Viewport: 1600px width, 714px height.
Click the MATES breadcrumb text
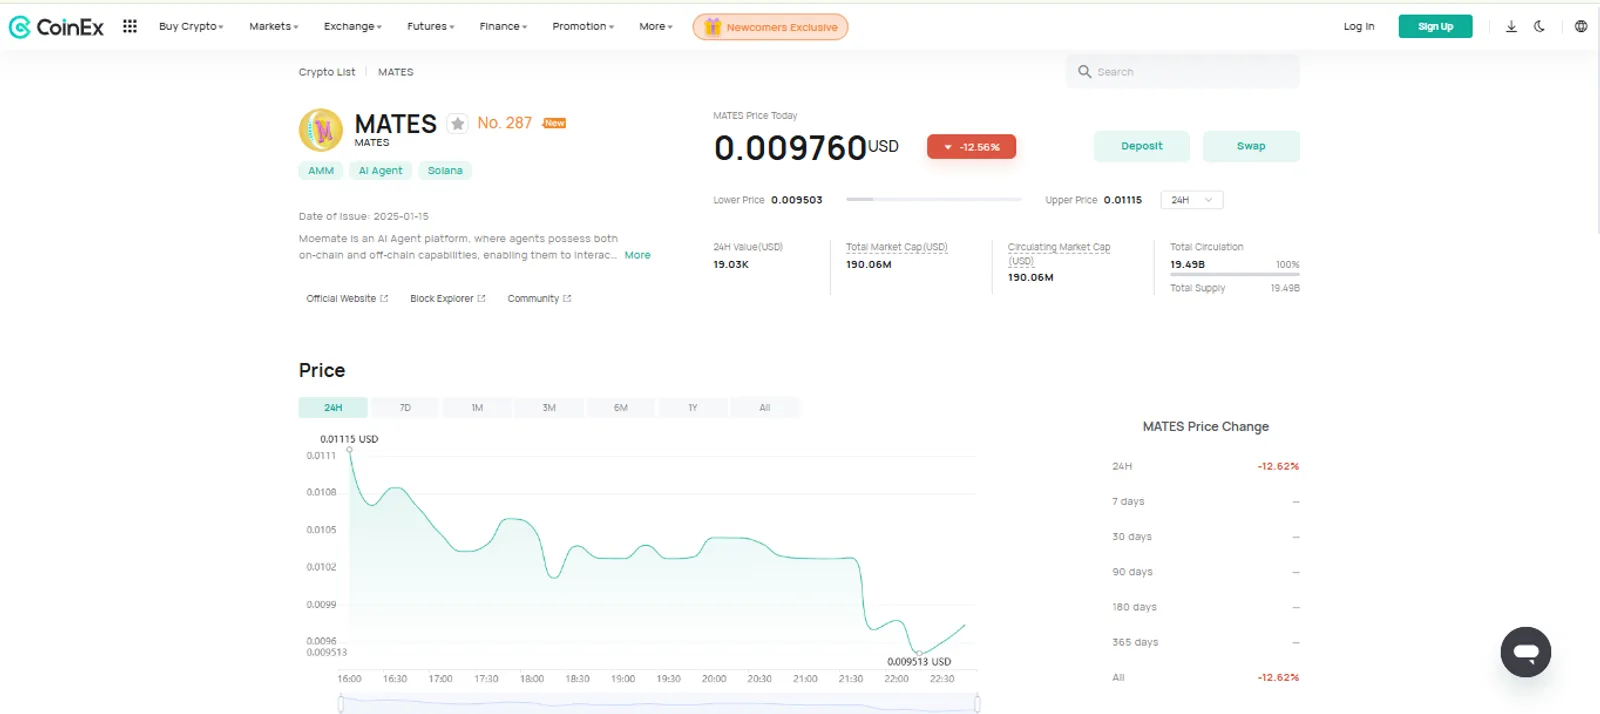click(395, 72)
